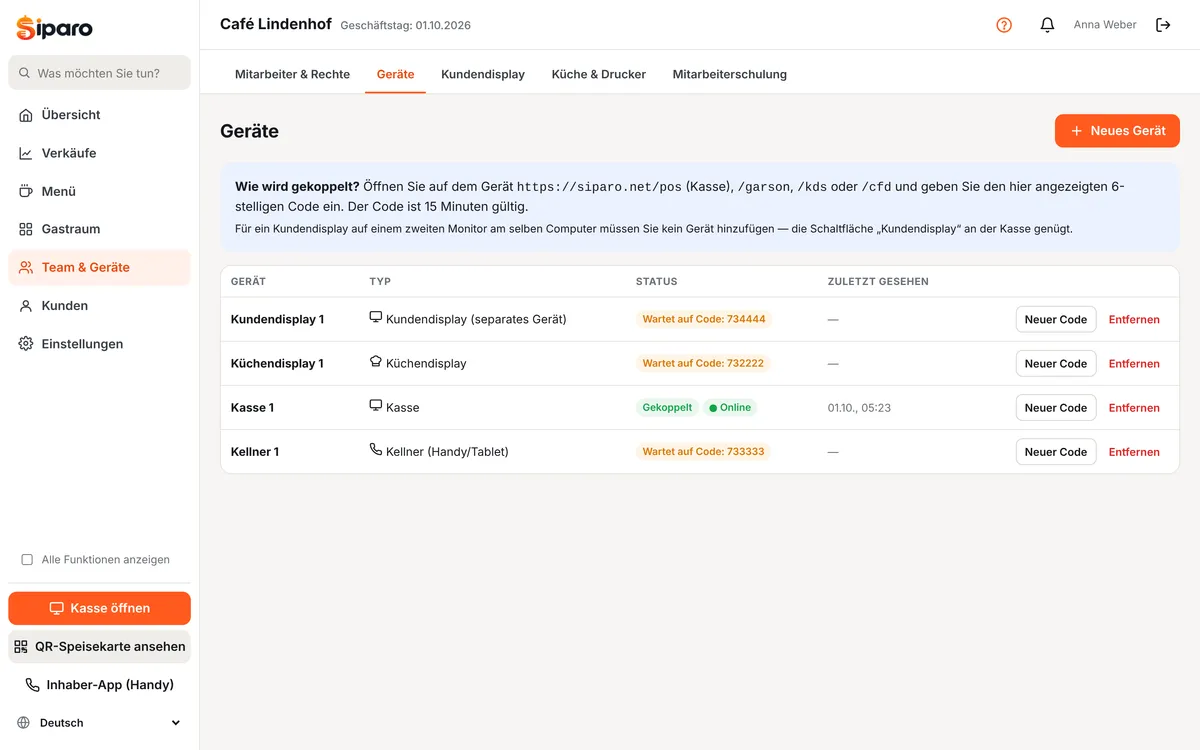The height and width of the screenshot is (750, 1200).
Task: Generate Neuer Code for Kellner 1
Action: click(x=1056, y=452)
